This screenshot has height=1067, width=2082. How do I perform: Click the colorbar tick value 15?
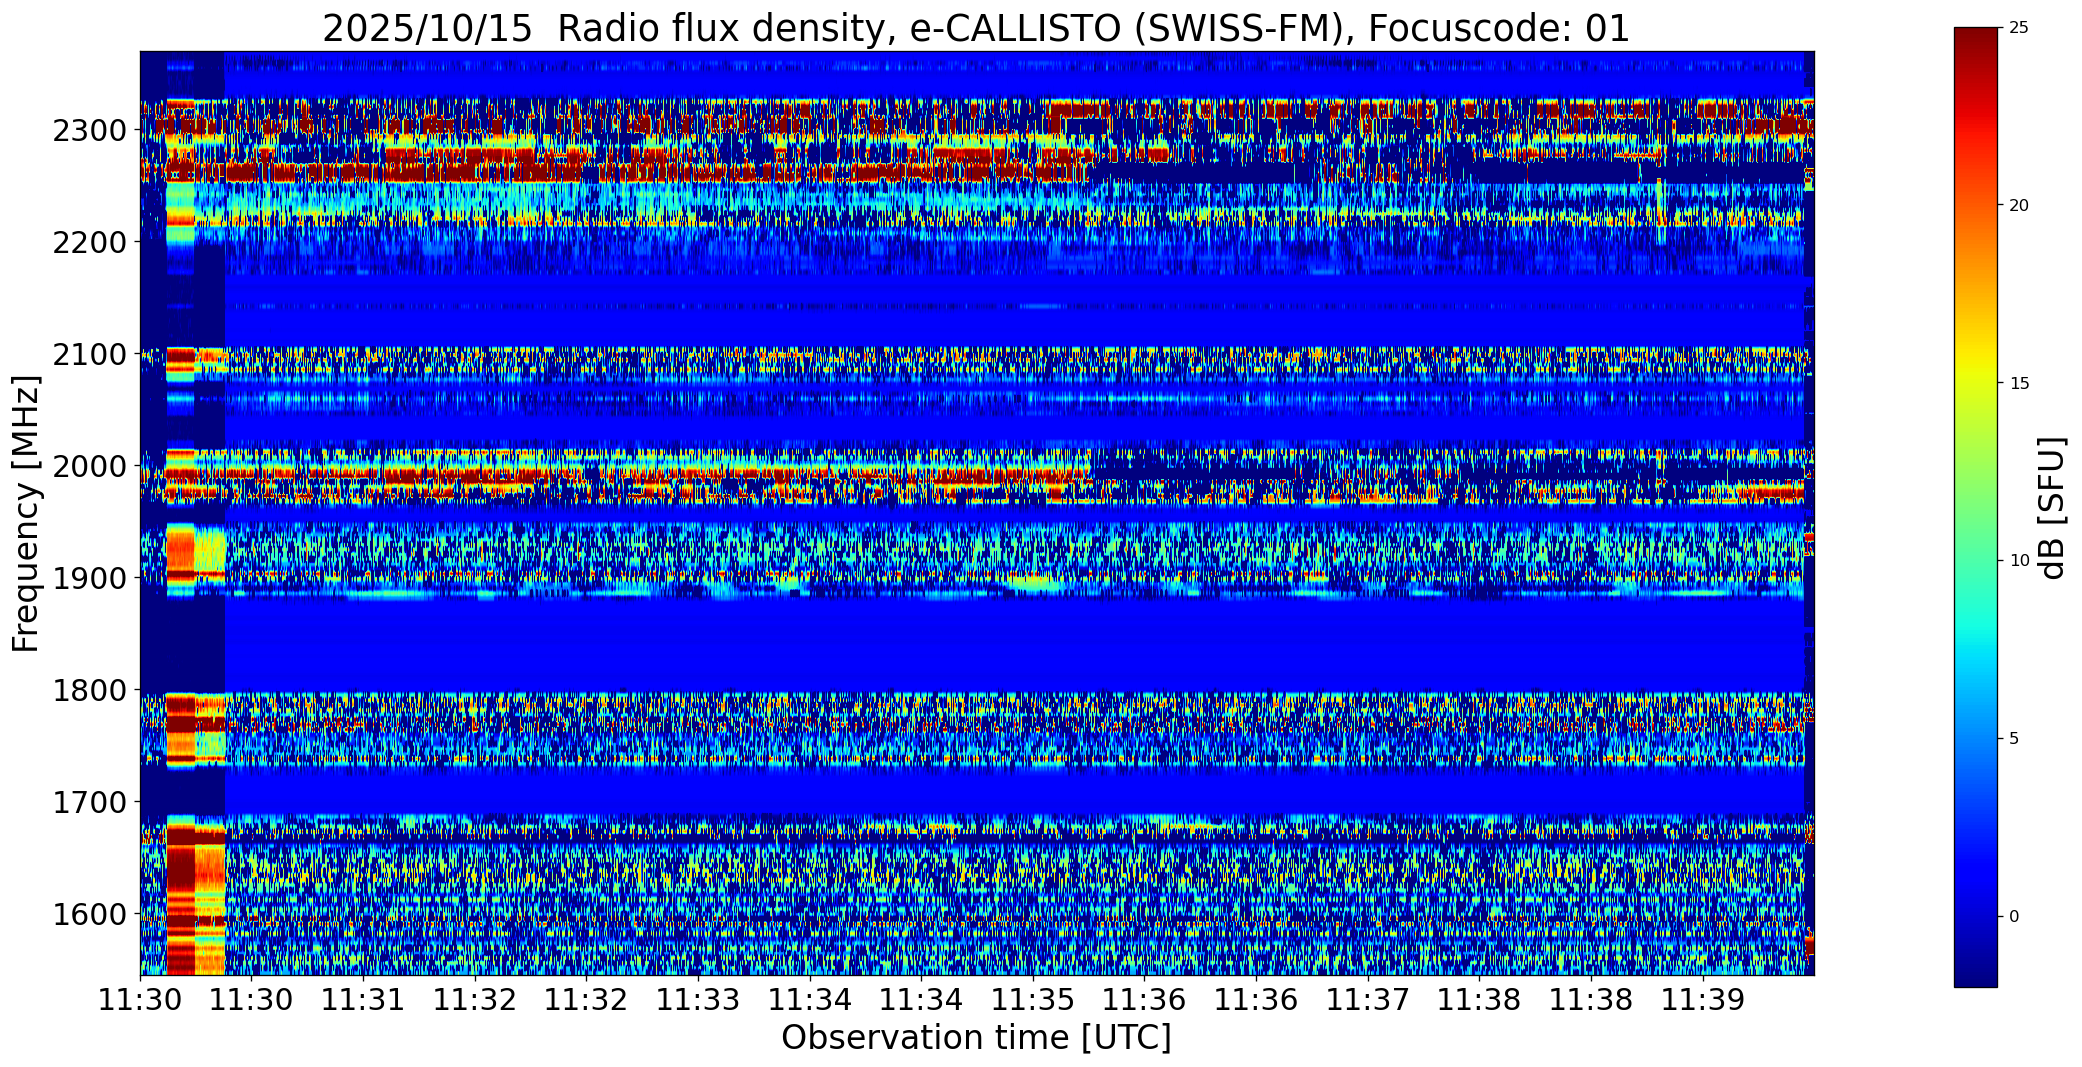pos(2019,384)
